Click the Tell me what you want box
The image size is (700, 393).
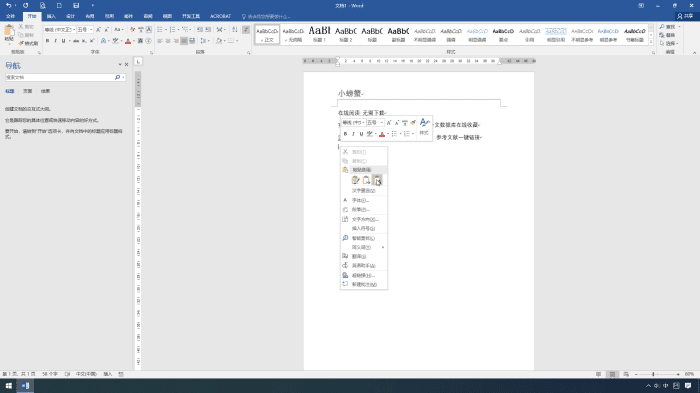(x=266, y=16)
